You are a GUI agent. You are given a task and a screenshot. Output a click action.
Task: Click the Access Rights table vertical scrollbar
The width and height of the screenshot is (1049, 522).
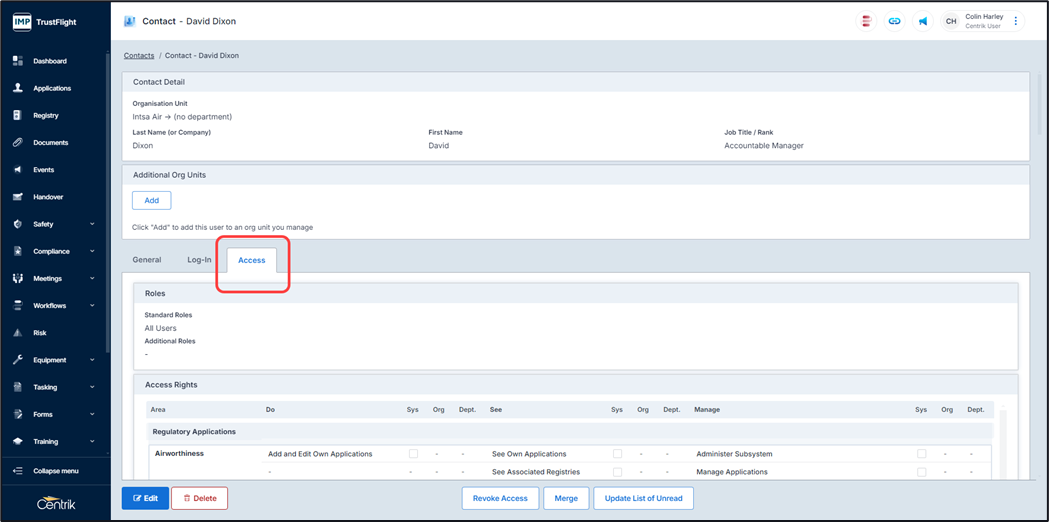coord(1003,440)
